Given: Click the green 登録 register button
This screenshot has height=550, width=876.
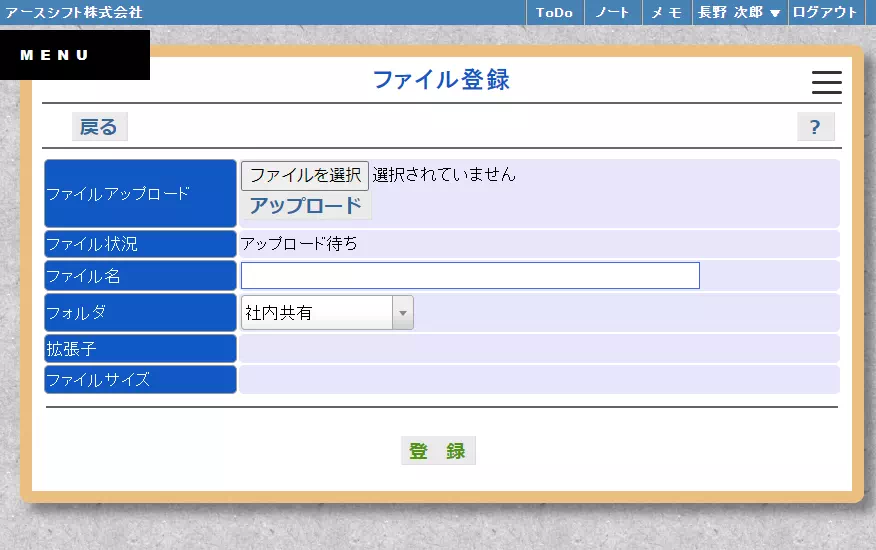Looking at the screenshot, I should (x=438, y=451).
